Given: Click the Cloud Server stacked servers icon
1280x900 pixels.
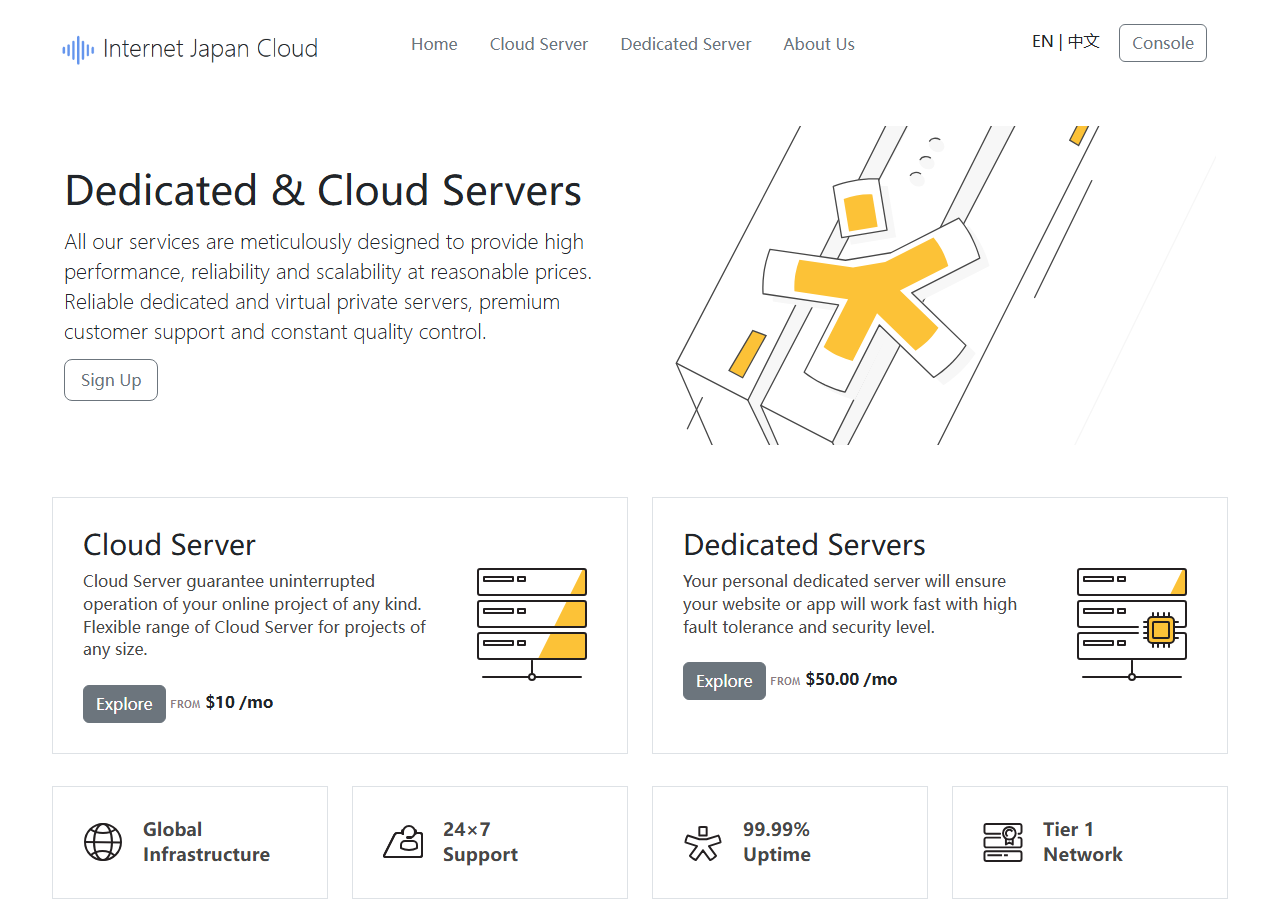Looking at the screenshot, I should coord(532,624).
